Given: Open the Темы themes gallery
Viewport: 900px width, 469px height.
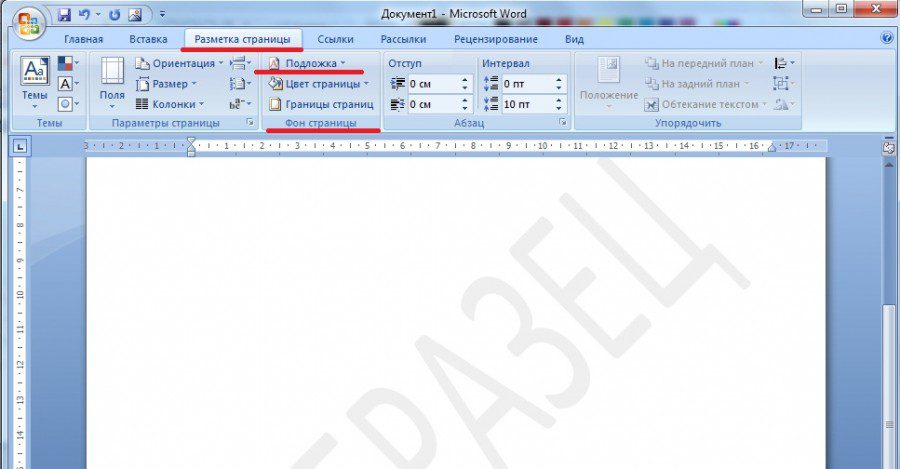Looking at the screenshot, I should (x=34, y=83).
